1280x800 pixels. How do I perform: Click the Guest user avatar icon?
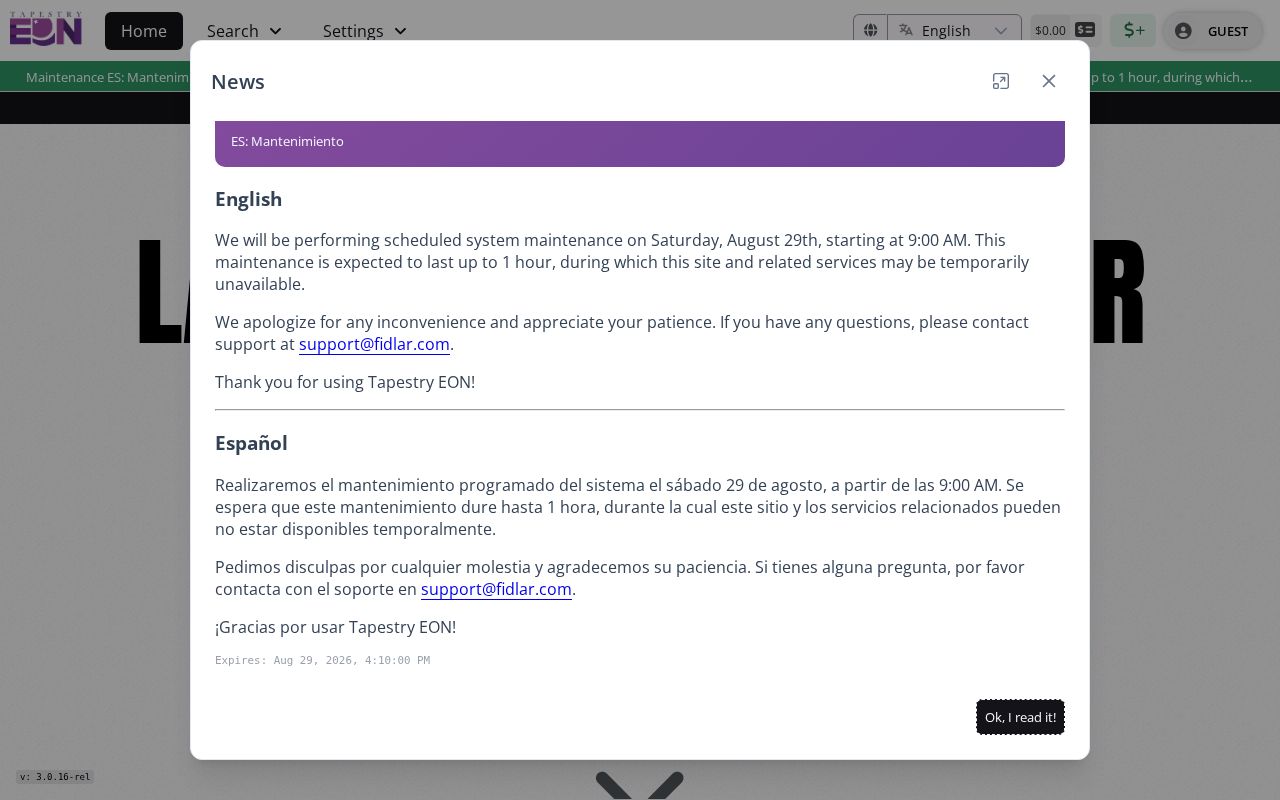1183,31
